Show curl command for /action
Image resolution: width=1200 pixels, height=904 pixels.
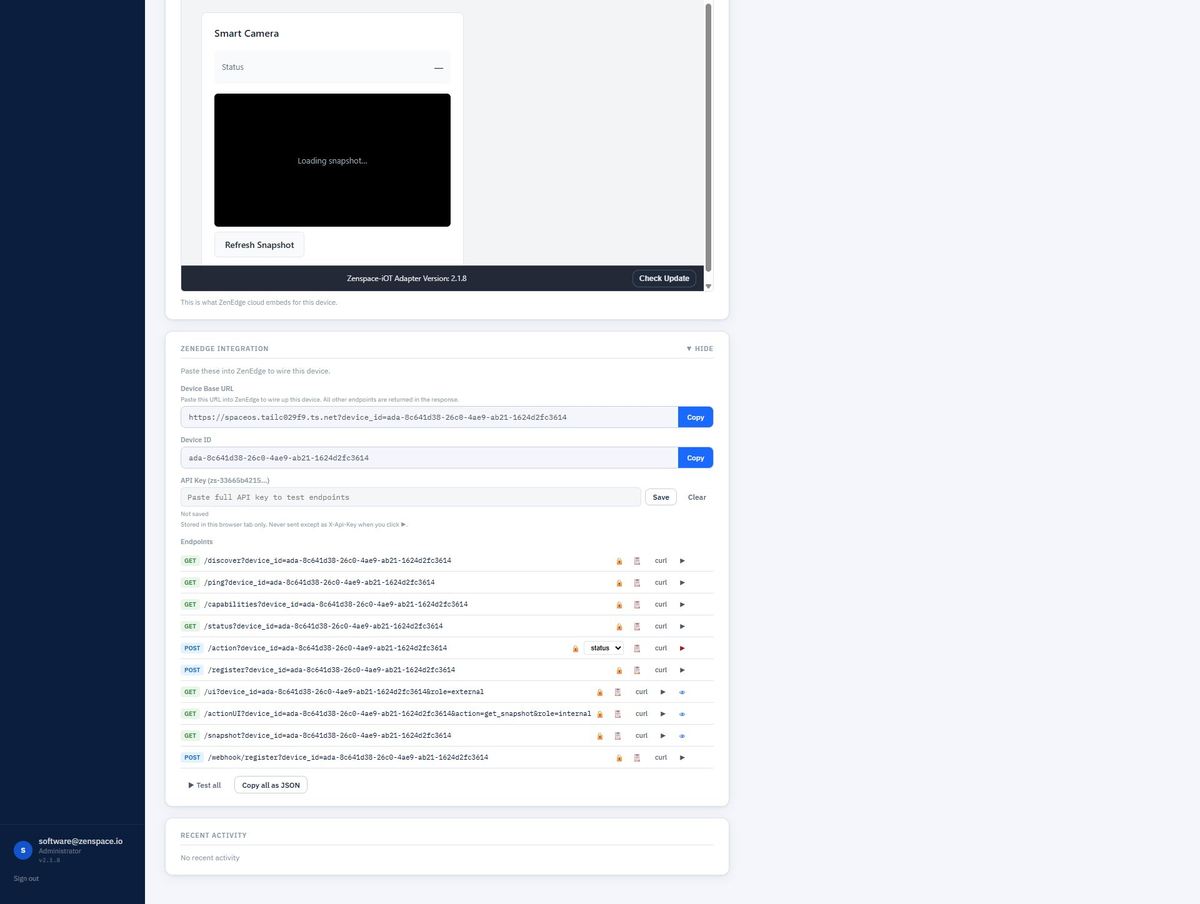pos(661,648)
